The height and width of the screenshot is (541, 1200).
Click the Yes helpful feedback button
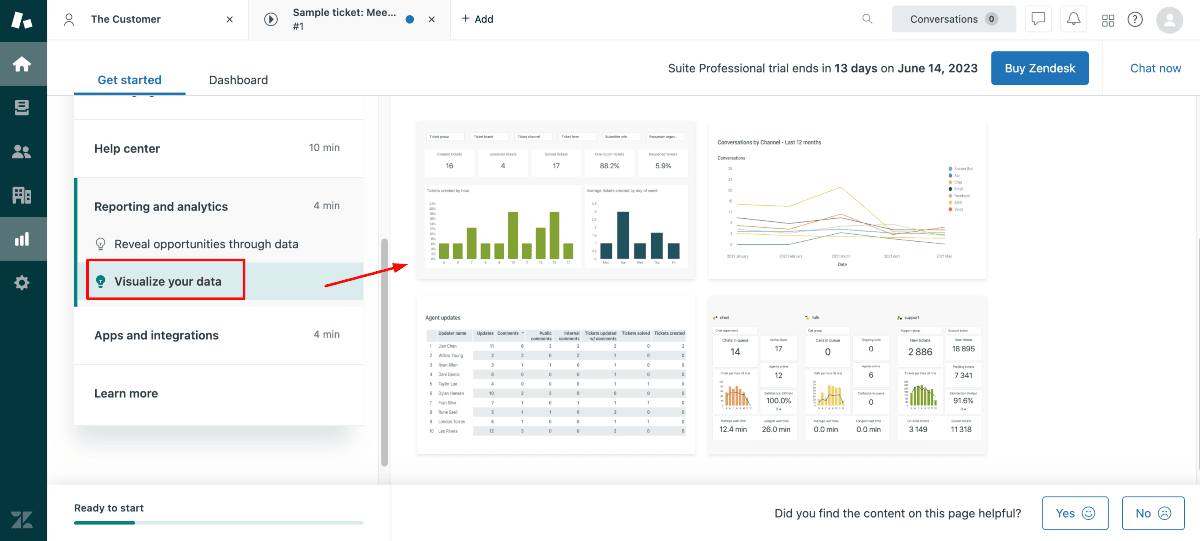tap(1075, 513)
